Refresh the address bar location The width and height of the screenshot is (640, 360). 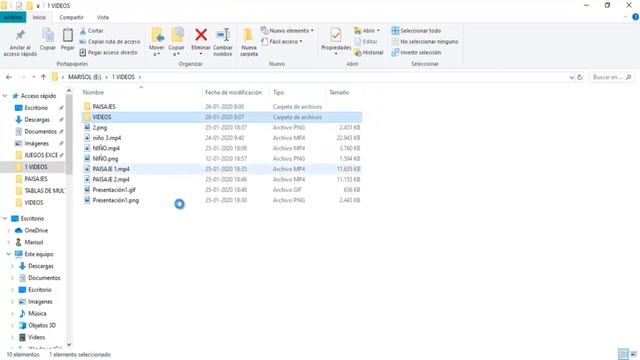[x=580, y=77]
